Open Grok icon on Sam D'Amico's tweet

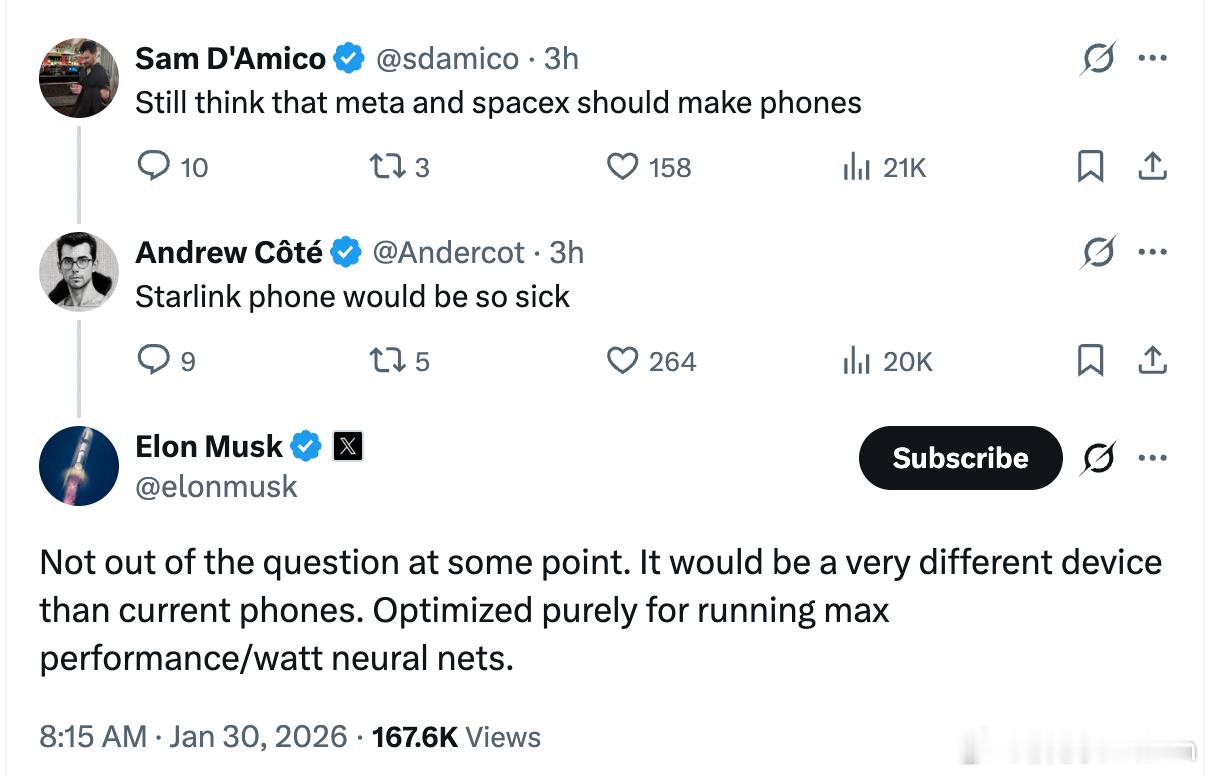(x=1098, y=60)
